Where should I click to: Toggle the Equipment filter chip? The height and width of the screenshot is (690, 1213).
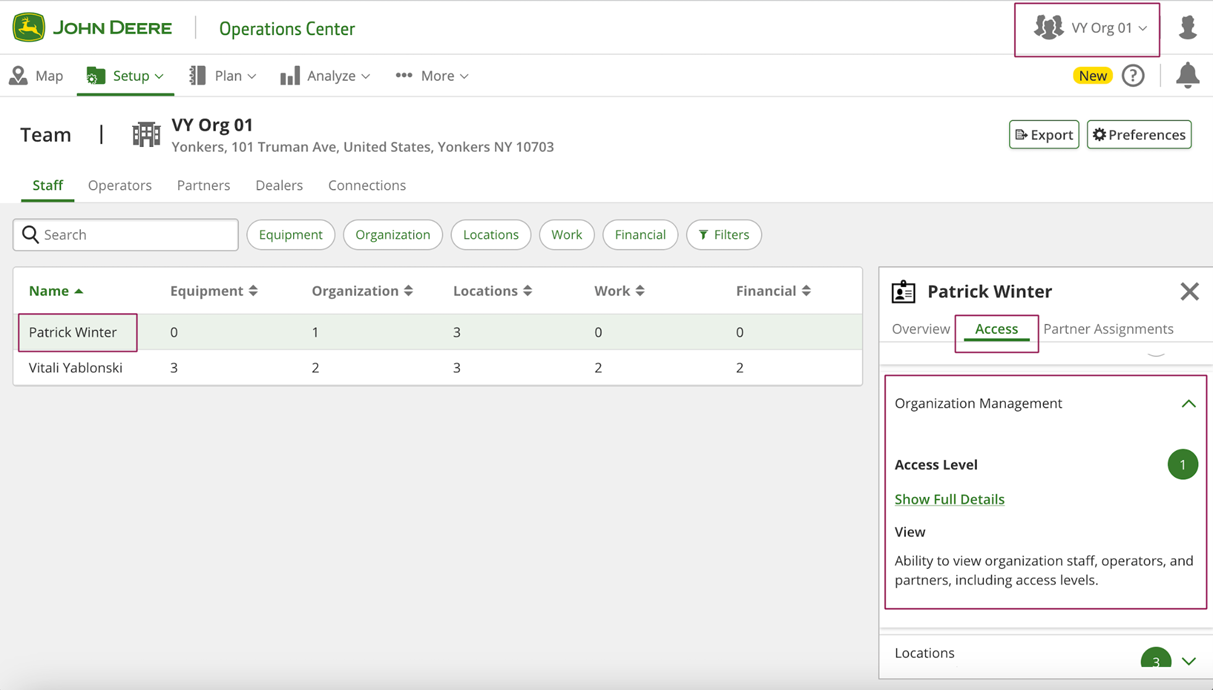coord(290,235)
